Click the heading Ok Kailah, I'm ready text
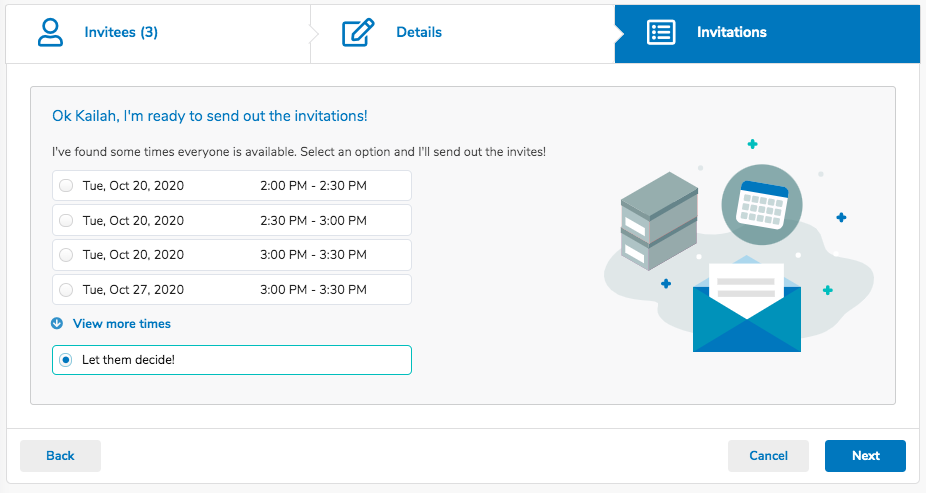Screen dimensions: 926x493 210,116
